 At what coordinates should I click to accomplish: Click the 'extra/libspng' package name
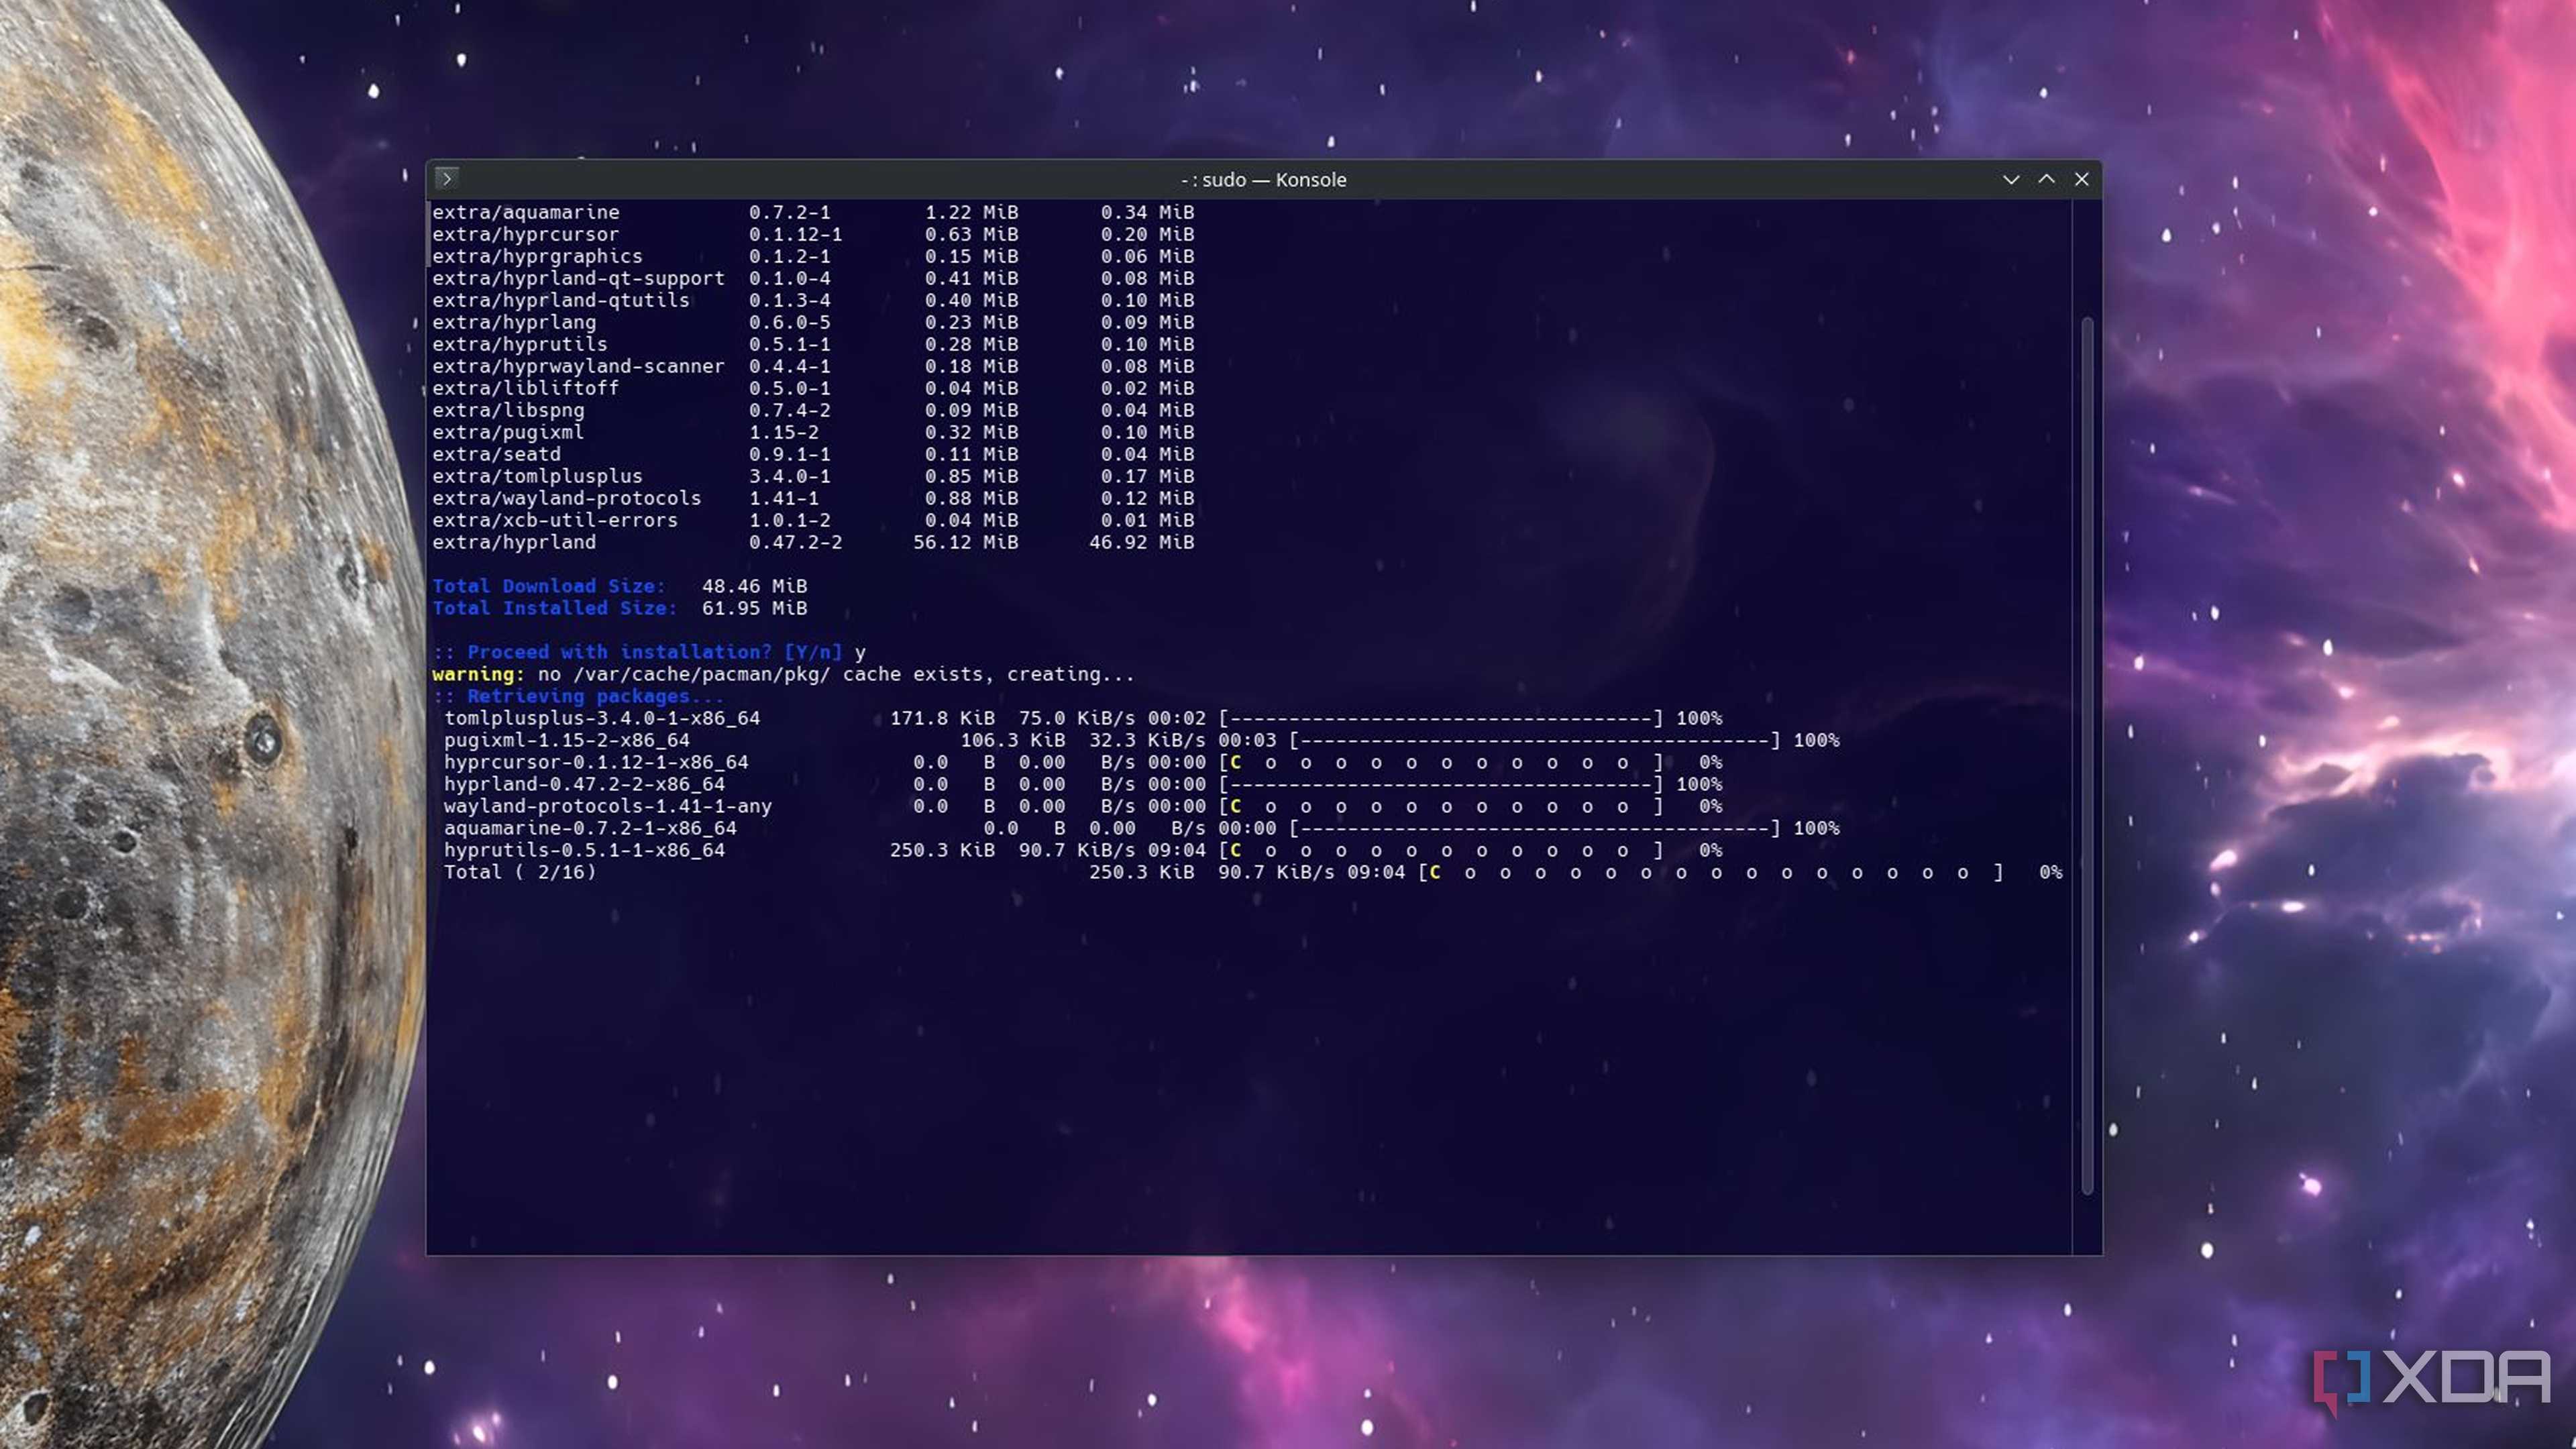[508, 410]
